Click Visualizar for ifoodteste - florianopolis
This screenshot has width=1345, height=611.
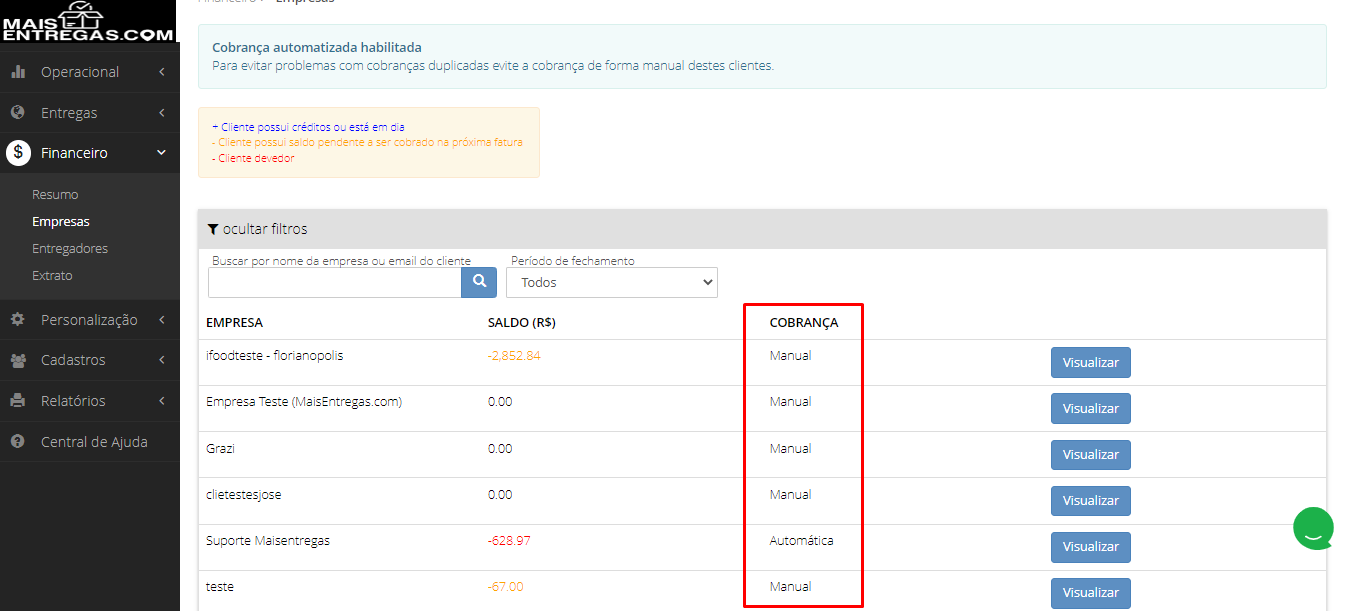pyautogui.click(x=1091, y=362)
